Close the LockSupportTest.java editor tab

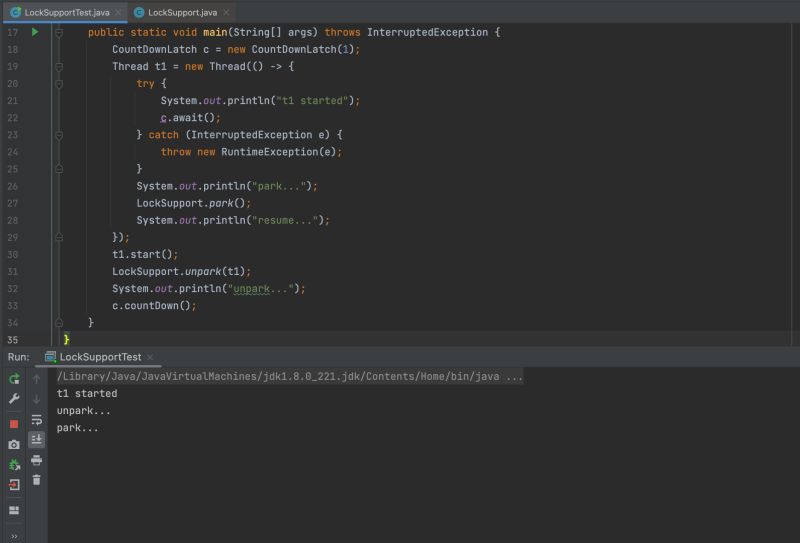coord(118,12)
